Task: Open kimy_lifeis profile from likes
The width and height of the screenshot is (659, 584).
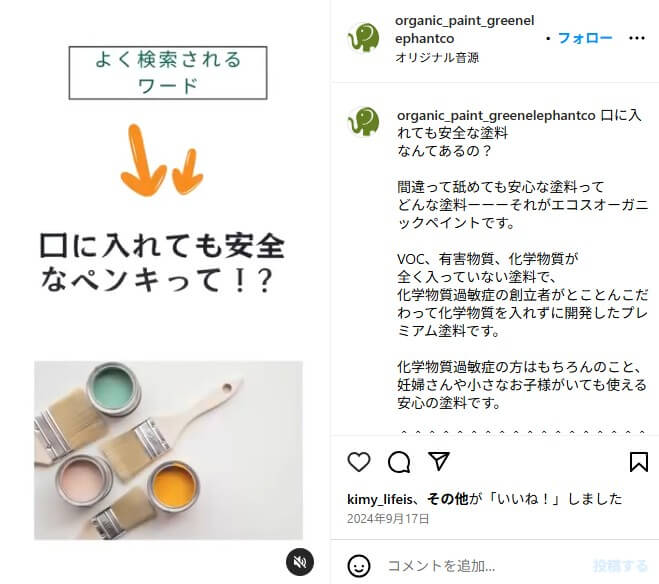Action: 380,499
